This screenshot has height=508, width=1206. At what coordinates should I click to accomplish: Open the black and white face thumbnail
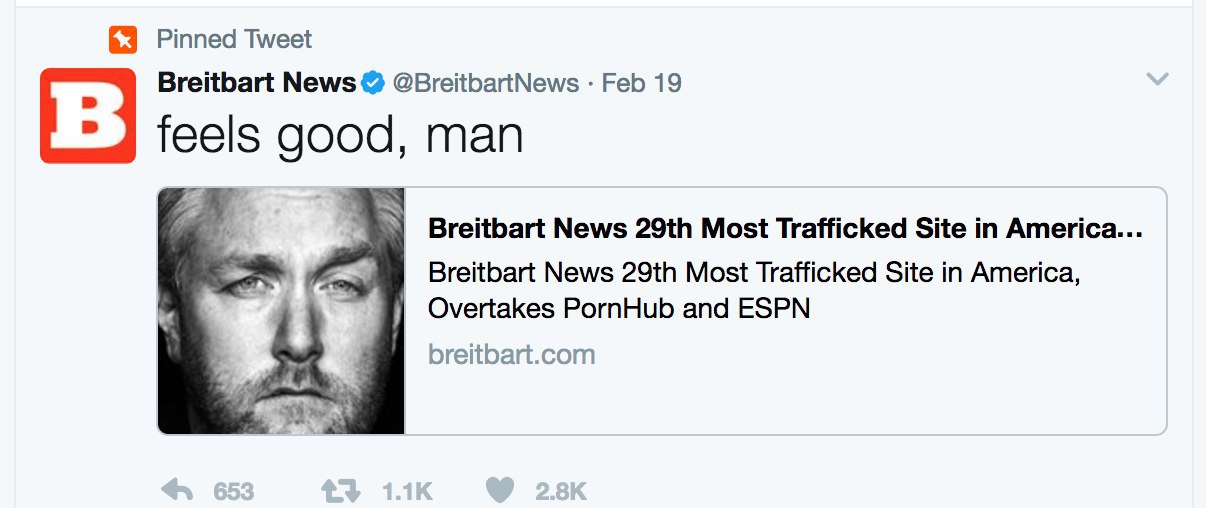282,311
